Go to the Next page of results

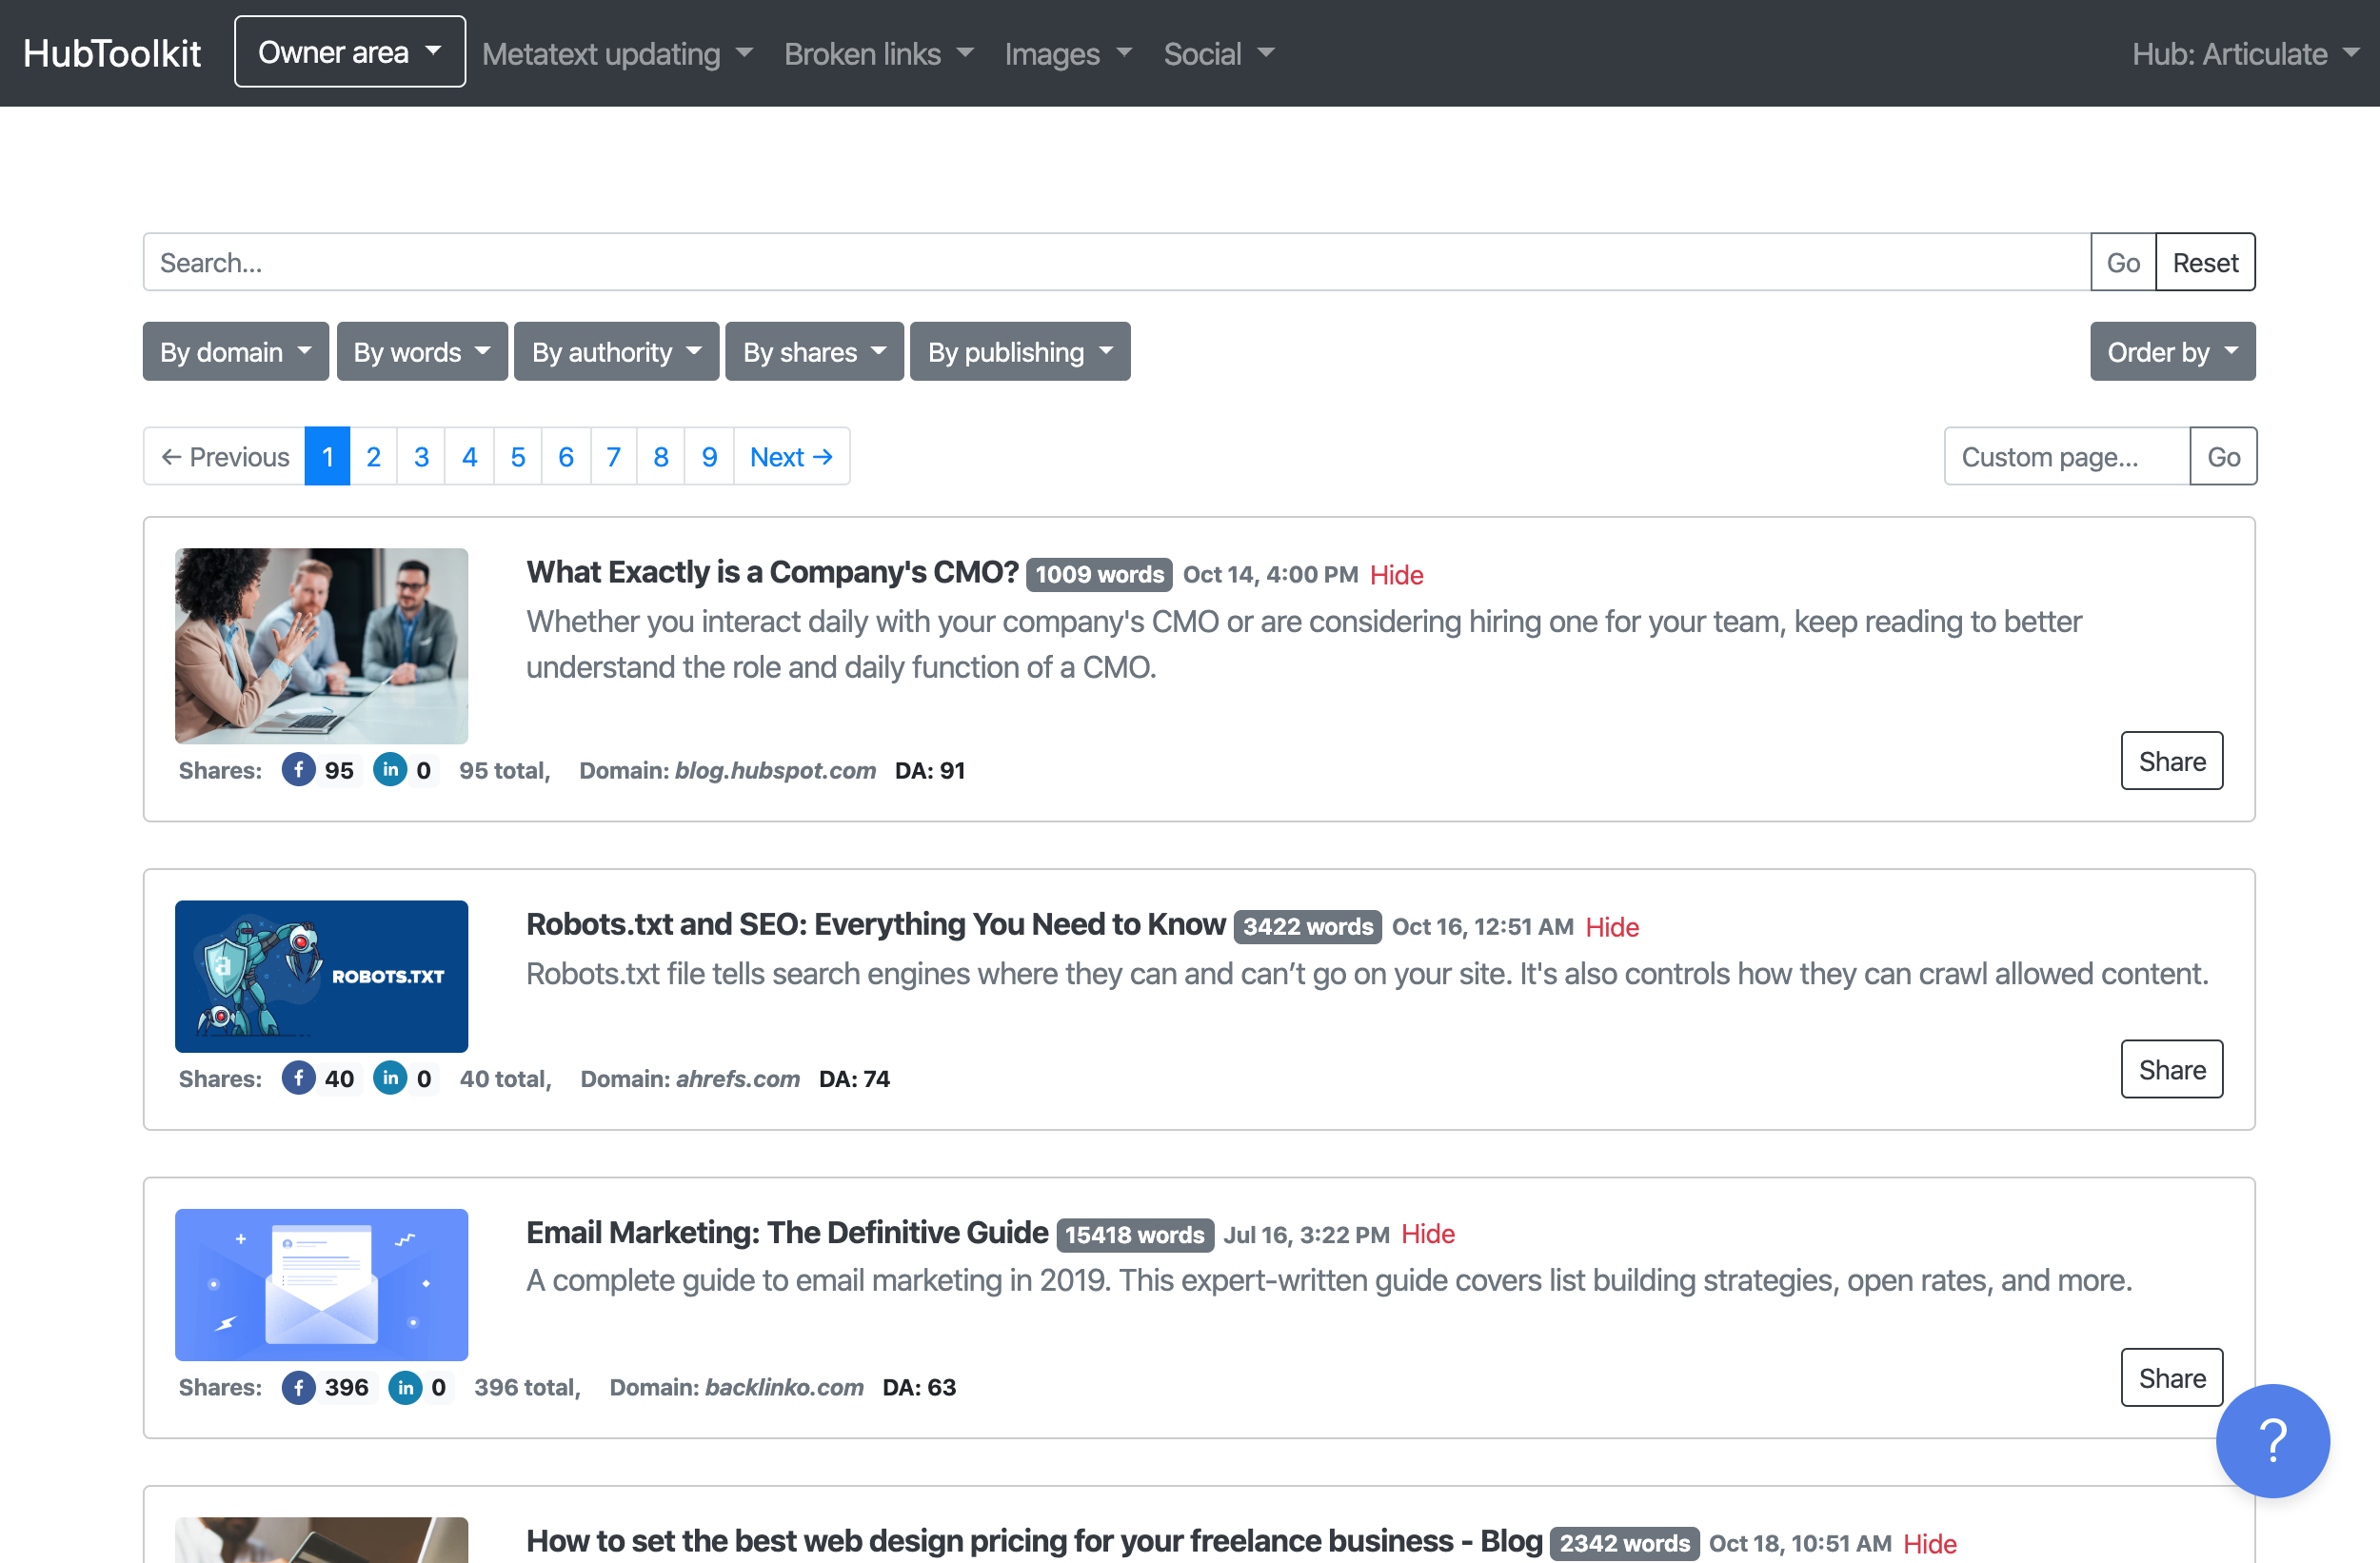click(x=791, y=457)
